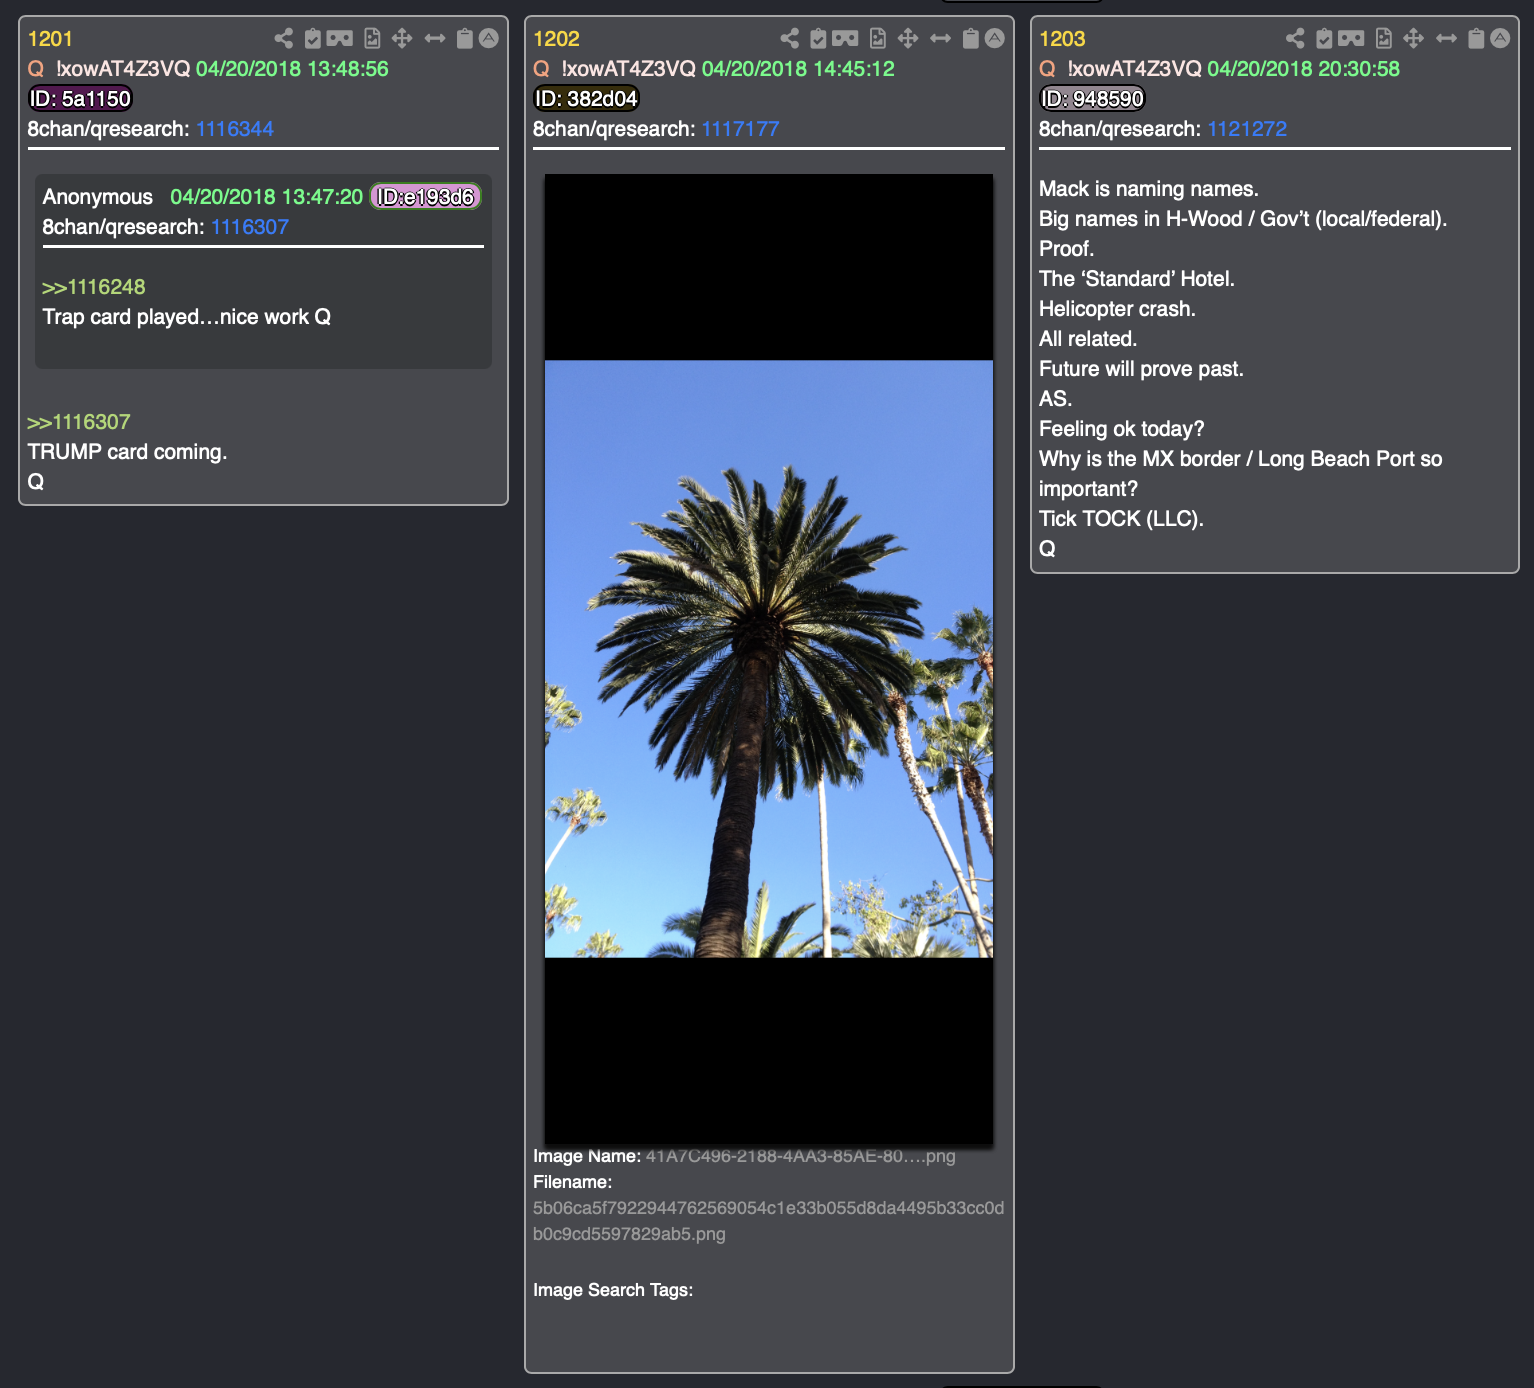Click 'Helicopter crash.' line

(1117, 309)
